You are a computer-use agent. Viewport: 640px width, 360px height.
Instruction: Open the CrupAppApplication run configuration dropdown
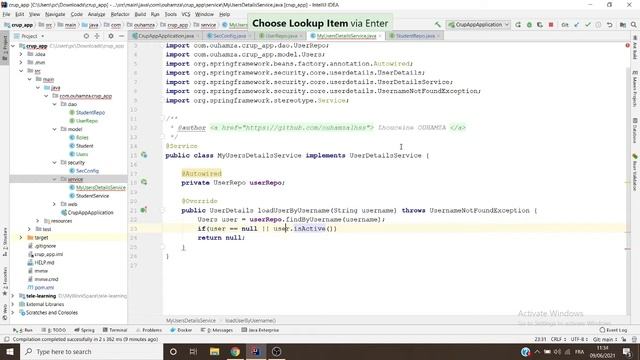(x=478, y=24)
